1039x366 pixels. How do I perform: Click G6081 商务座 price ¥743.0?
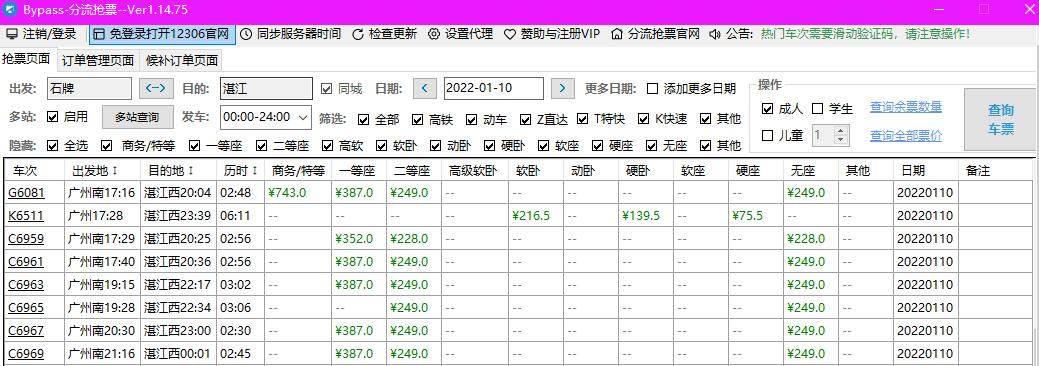[x=288, y=193]
